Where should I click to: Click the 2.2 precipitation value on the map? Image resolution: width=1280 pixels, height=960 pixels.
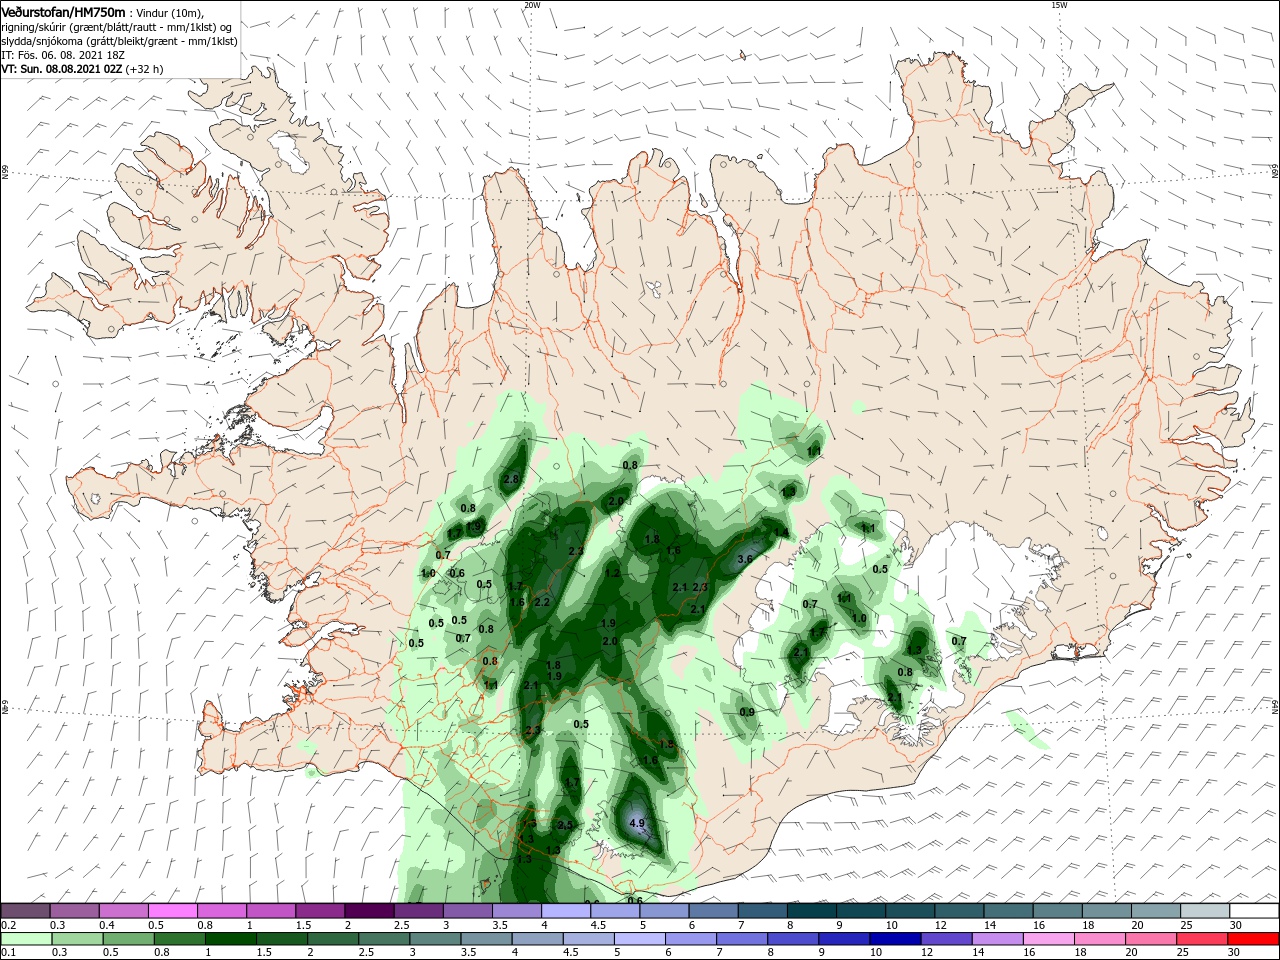click(x=542, y=602)
